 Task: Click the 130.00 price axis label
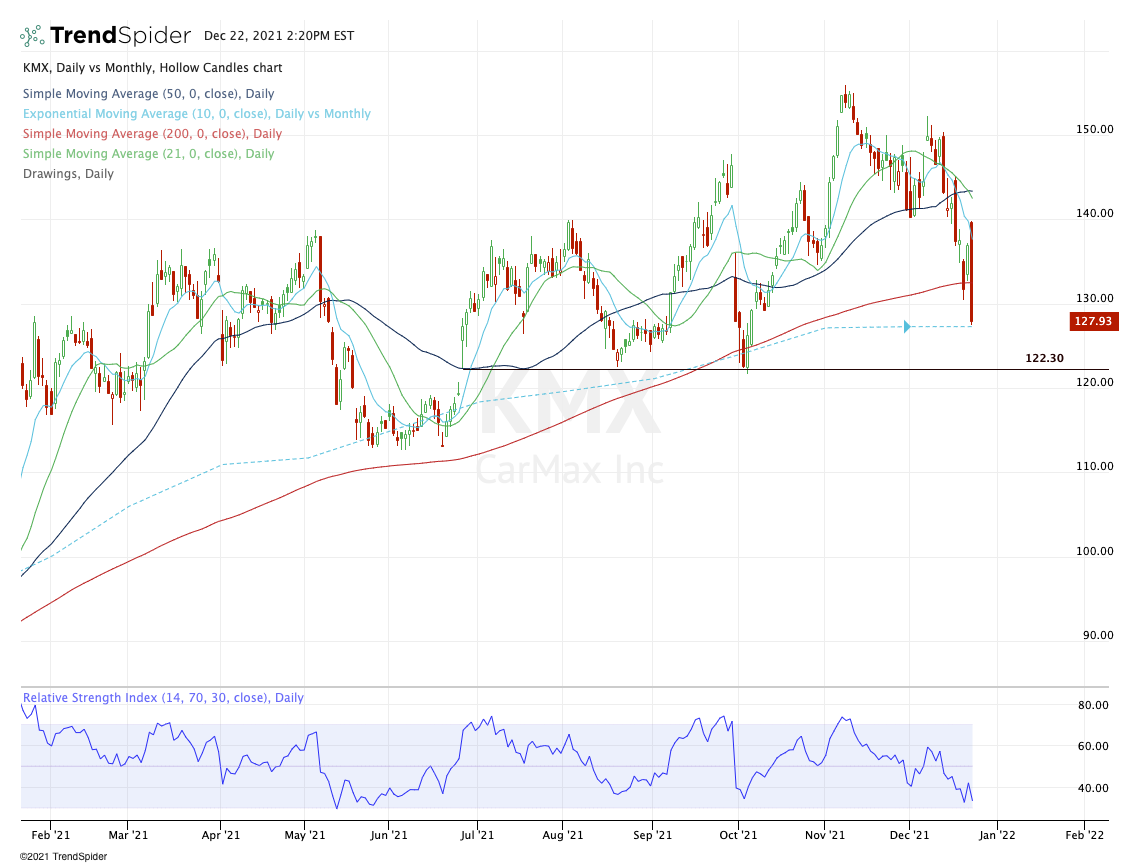pos(1095,298)
